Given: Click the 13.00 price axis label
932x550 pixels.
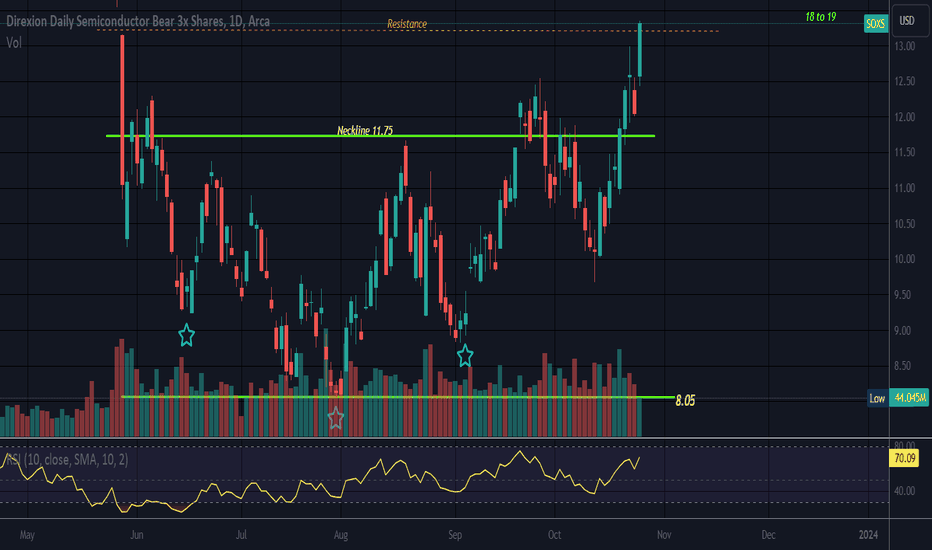Looking at the screenshot, I should (905, 46).
